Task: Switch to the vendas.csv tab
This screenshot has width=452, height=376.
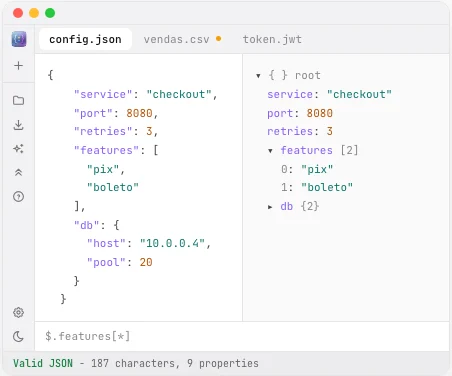Action: tap(177, 39)
